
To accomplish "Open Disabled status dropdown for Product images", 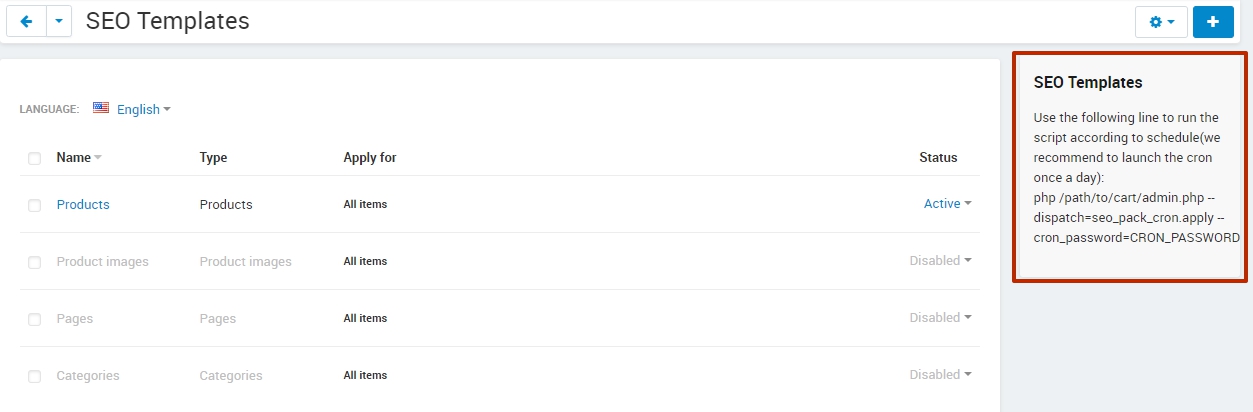I will pyautogui.click(x=941, y=260).
